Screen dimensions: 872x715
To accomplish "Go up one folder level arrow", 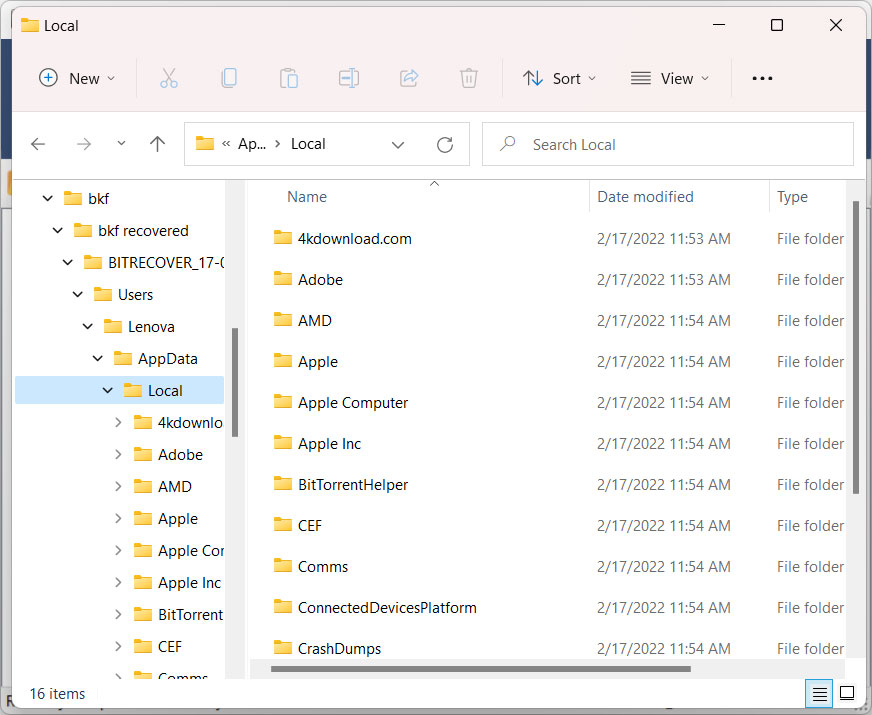I will (157, 145).
